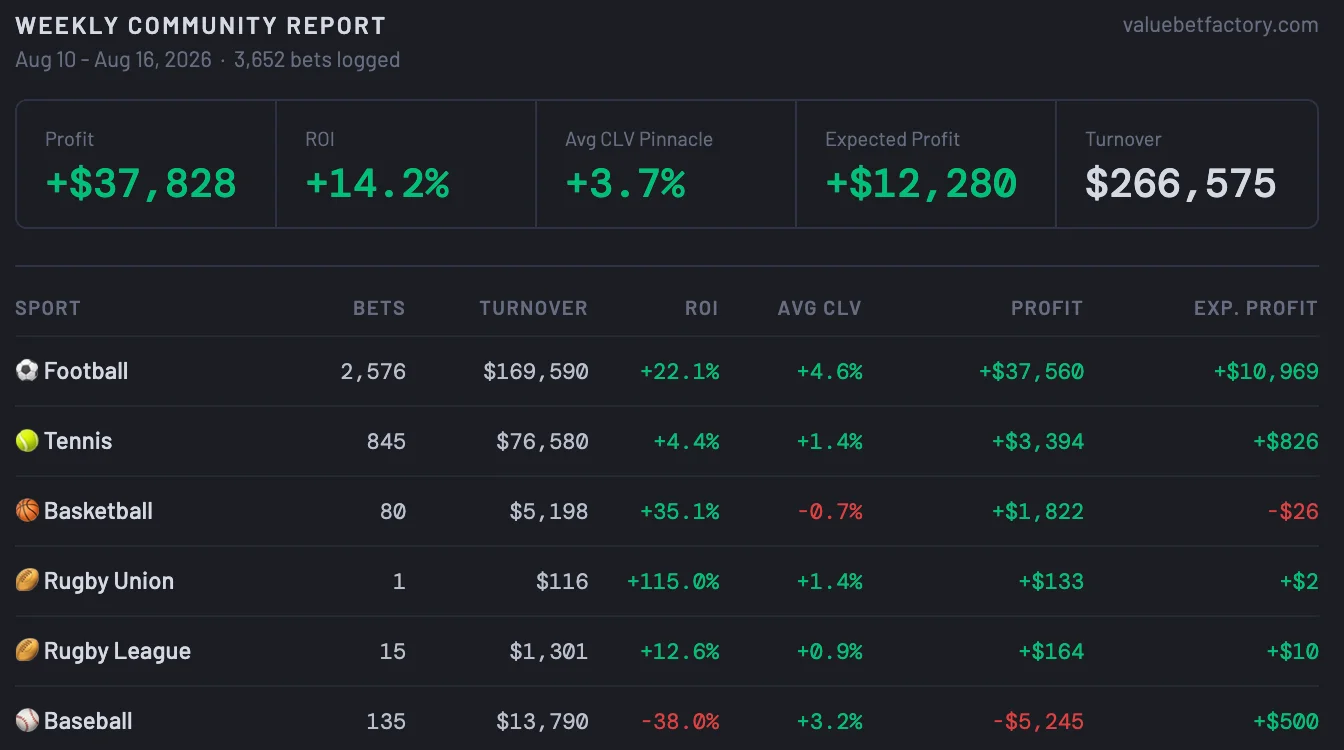This screenshot has height=750, width=1344.
Task: Click the Rugby League ball icon
Action: (x=27, y=651)
